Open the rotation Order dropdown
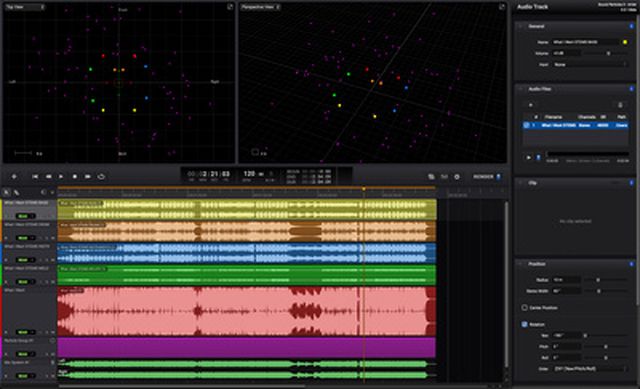 (590, 369)
